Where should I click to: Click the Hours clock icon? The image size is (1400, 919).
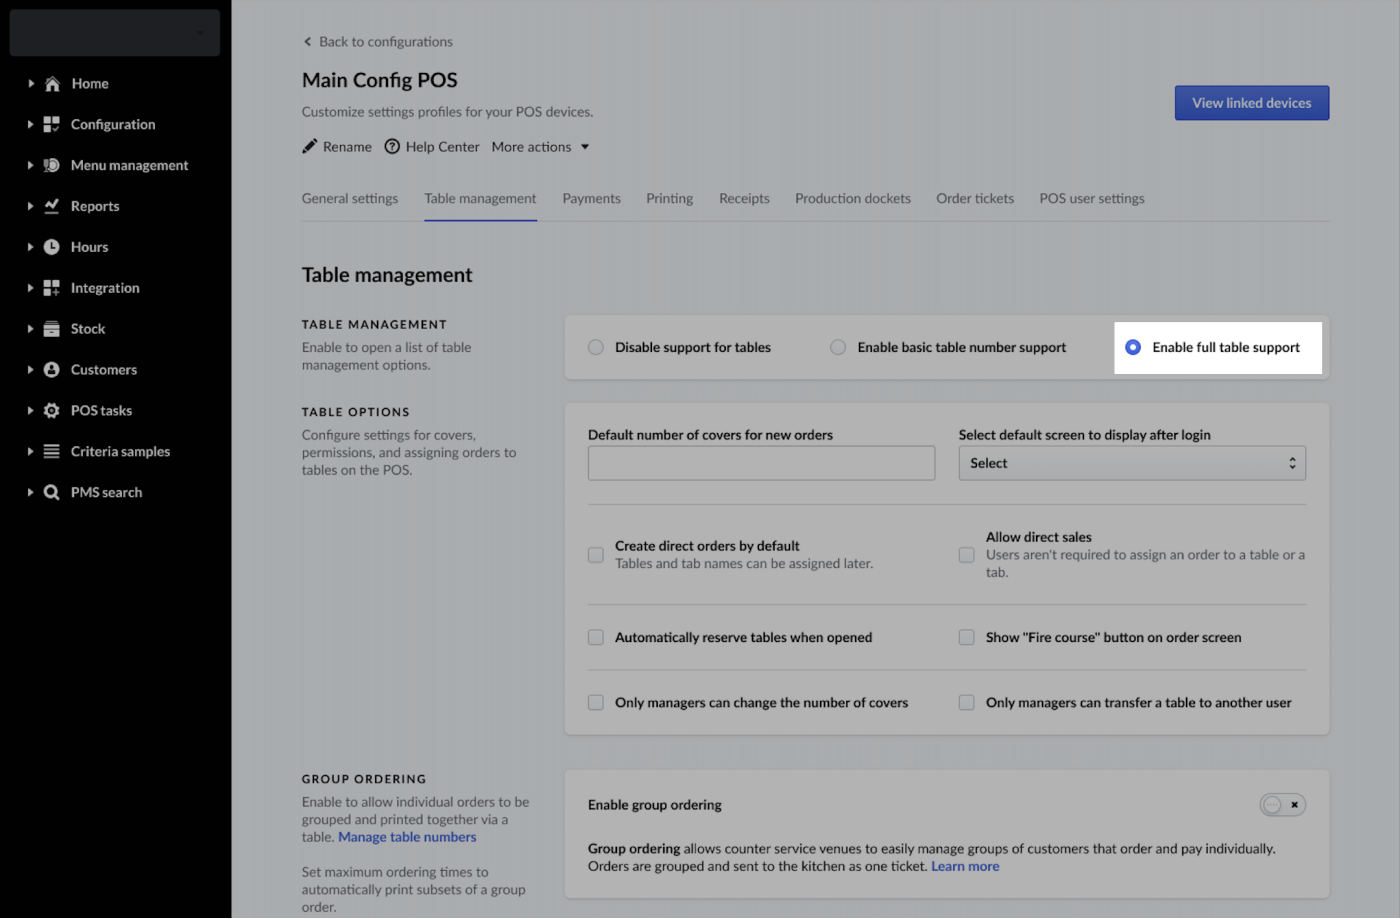pos(52,247)
